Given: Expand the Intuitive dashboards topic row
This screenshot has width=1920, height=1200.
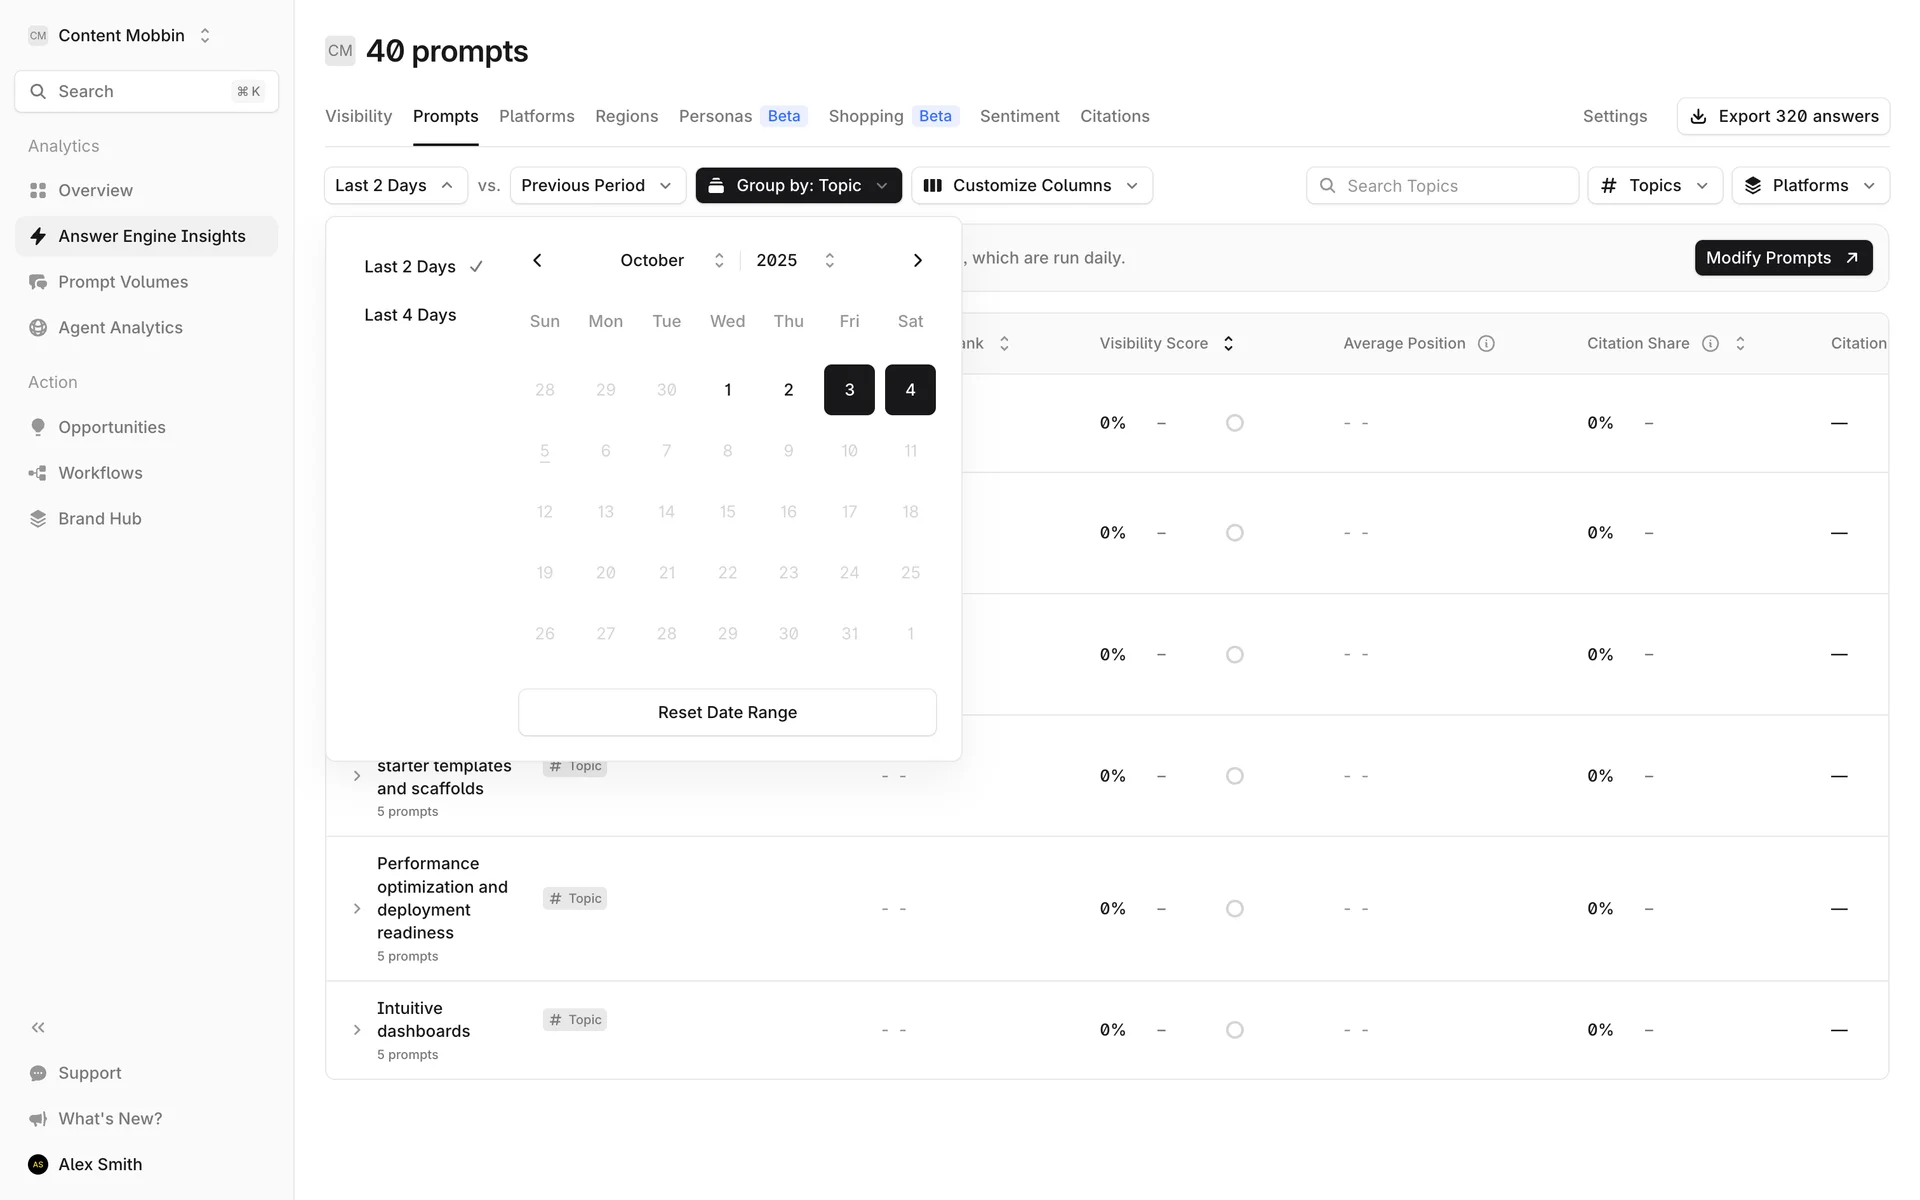Looking at the screenshot, I should [x=357, y=1030].
